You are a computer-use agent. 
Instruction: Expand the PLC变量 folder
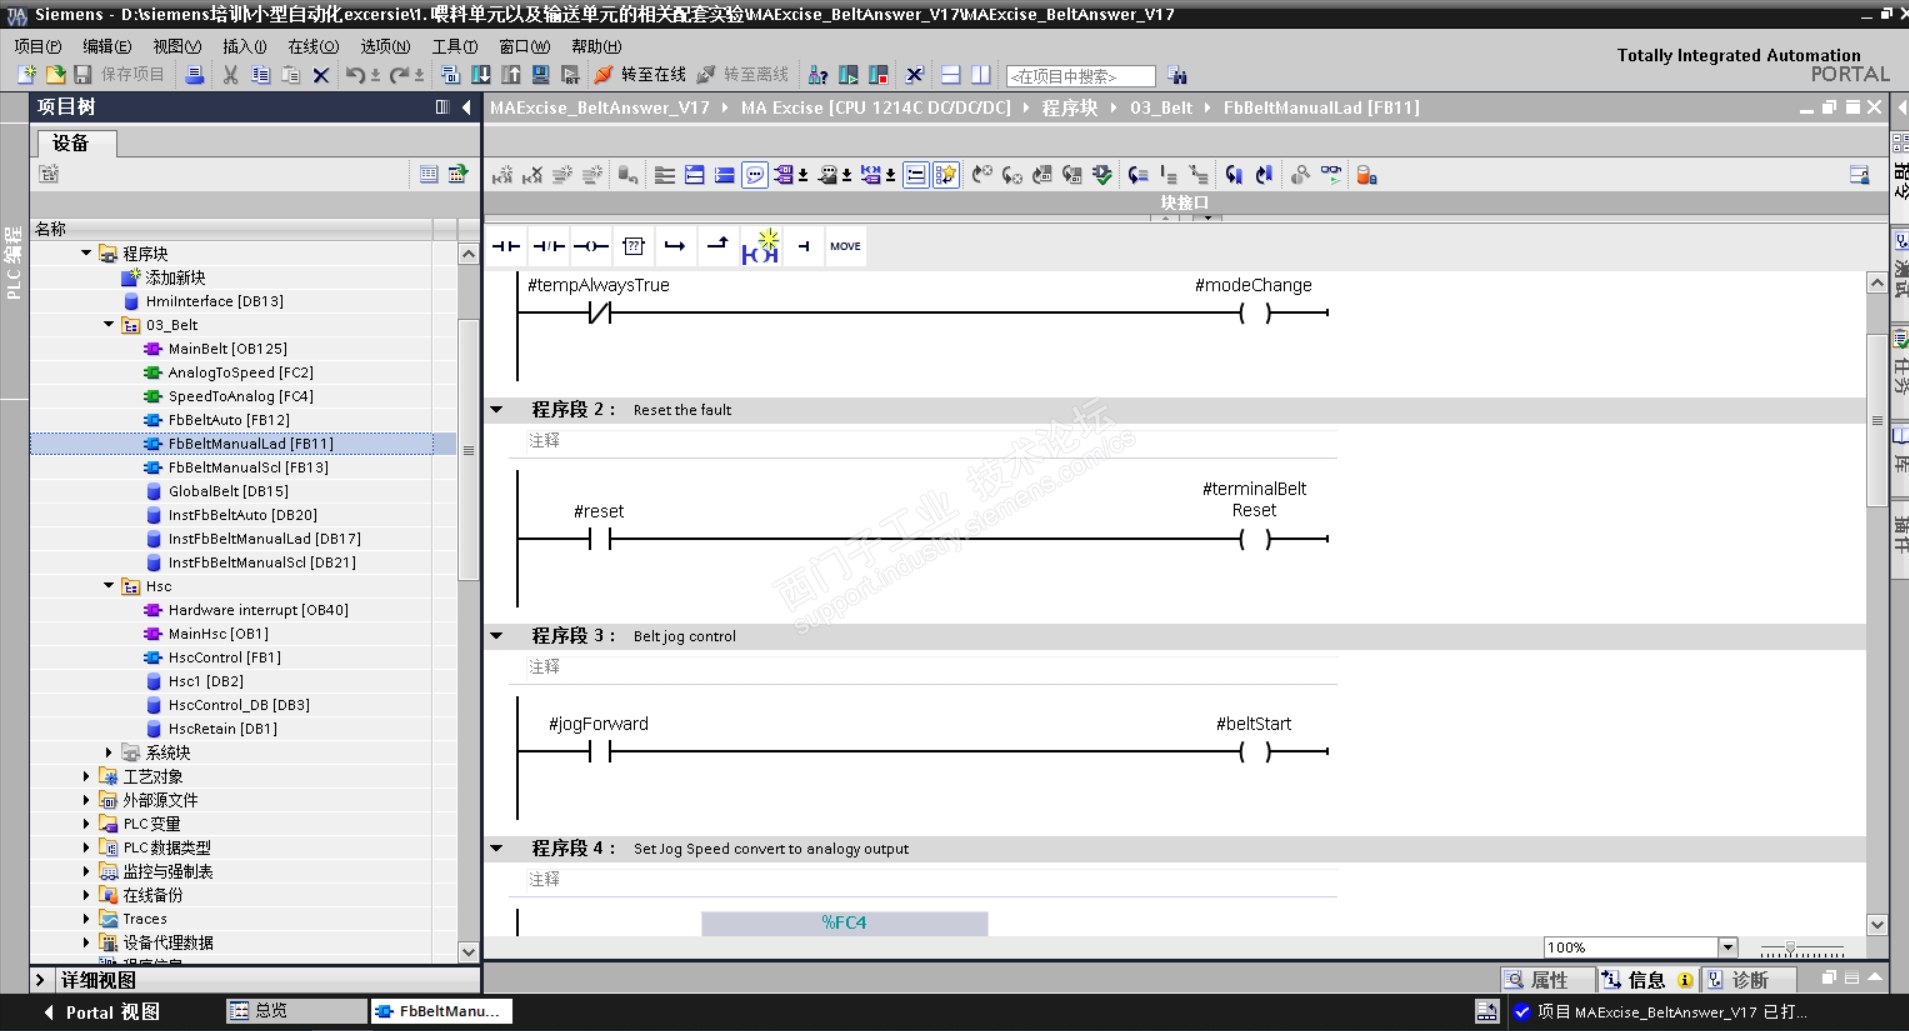coord(86,823)
